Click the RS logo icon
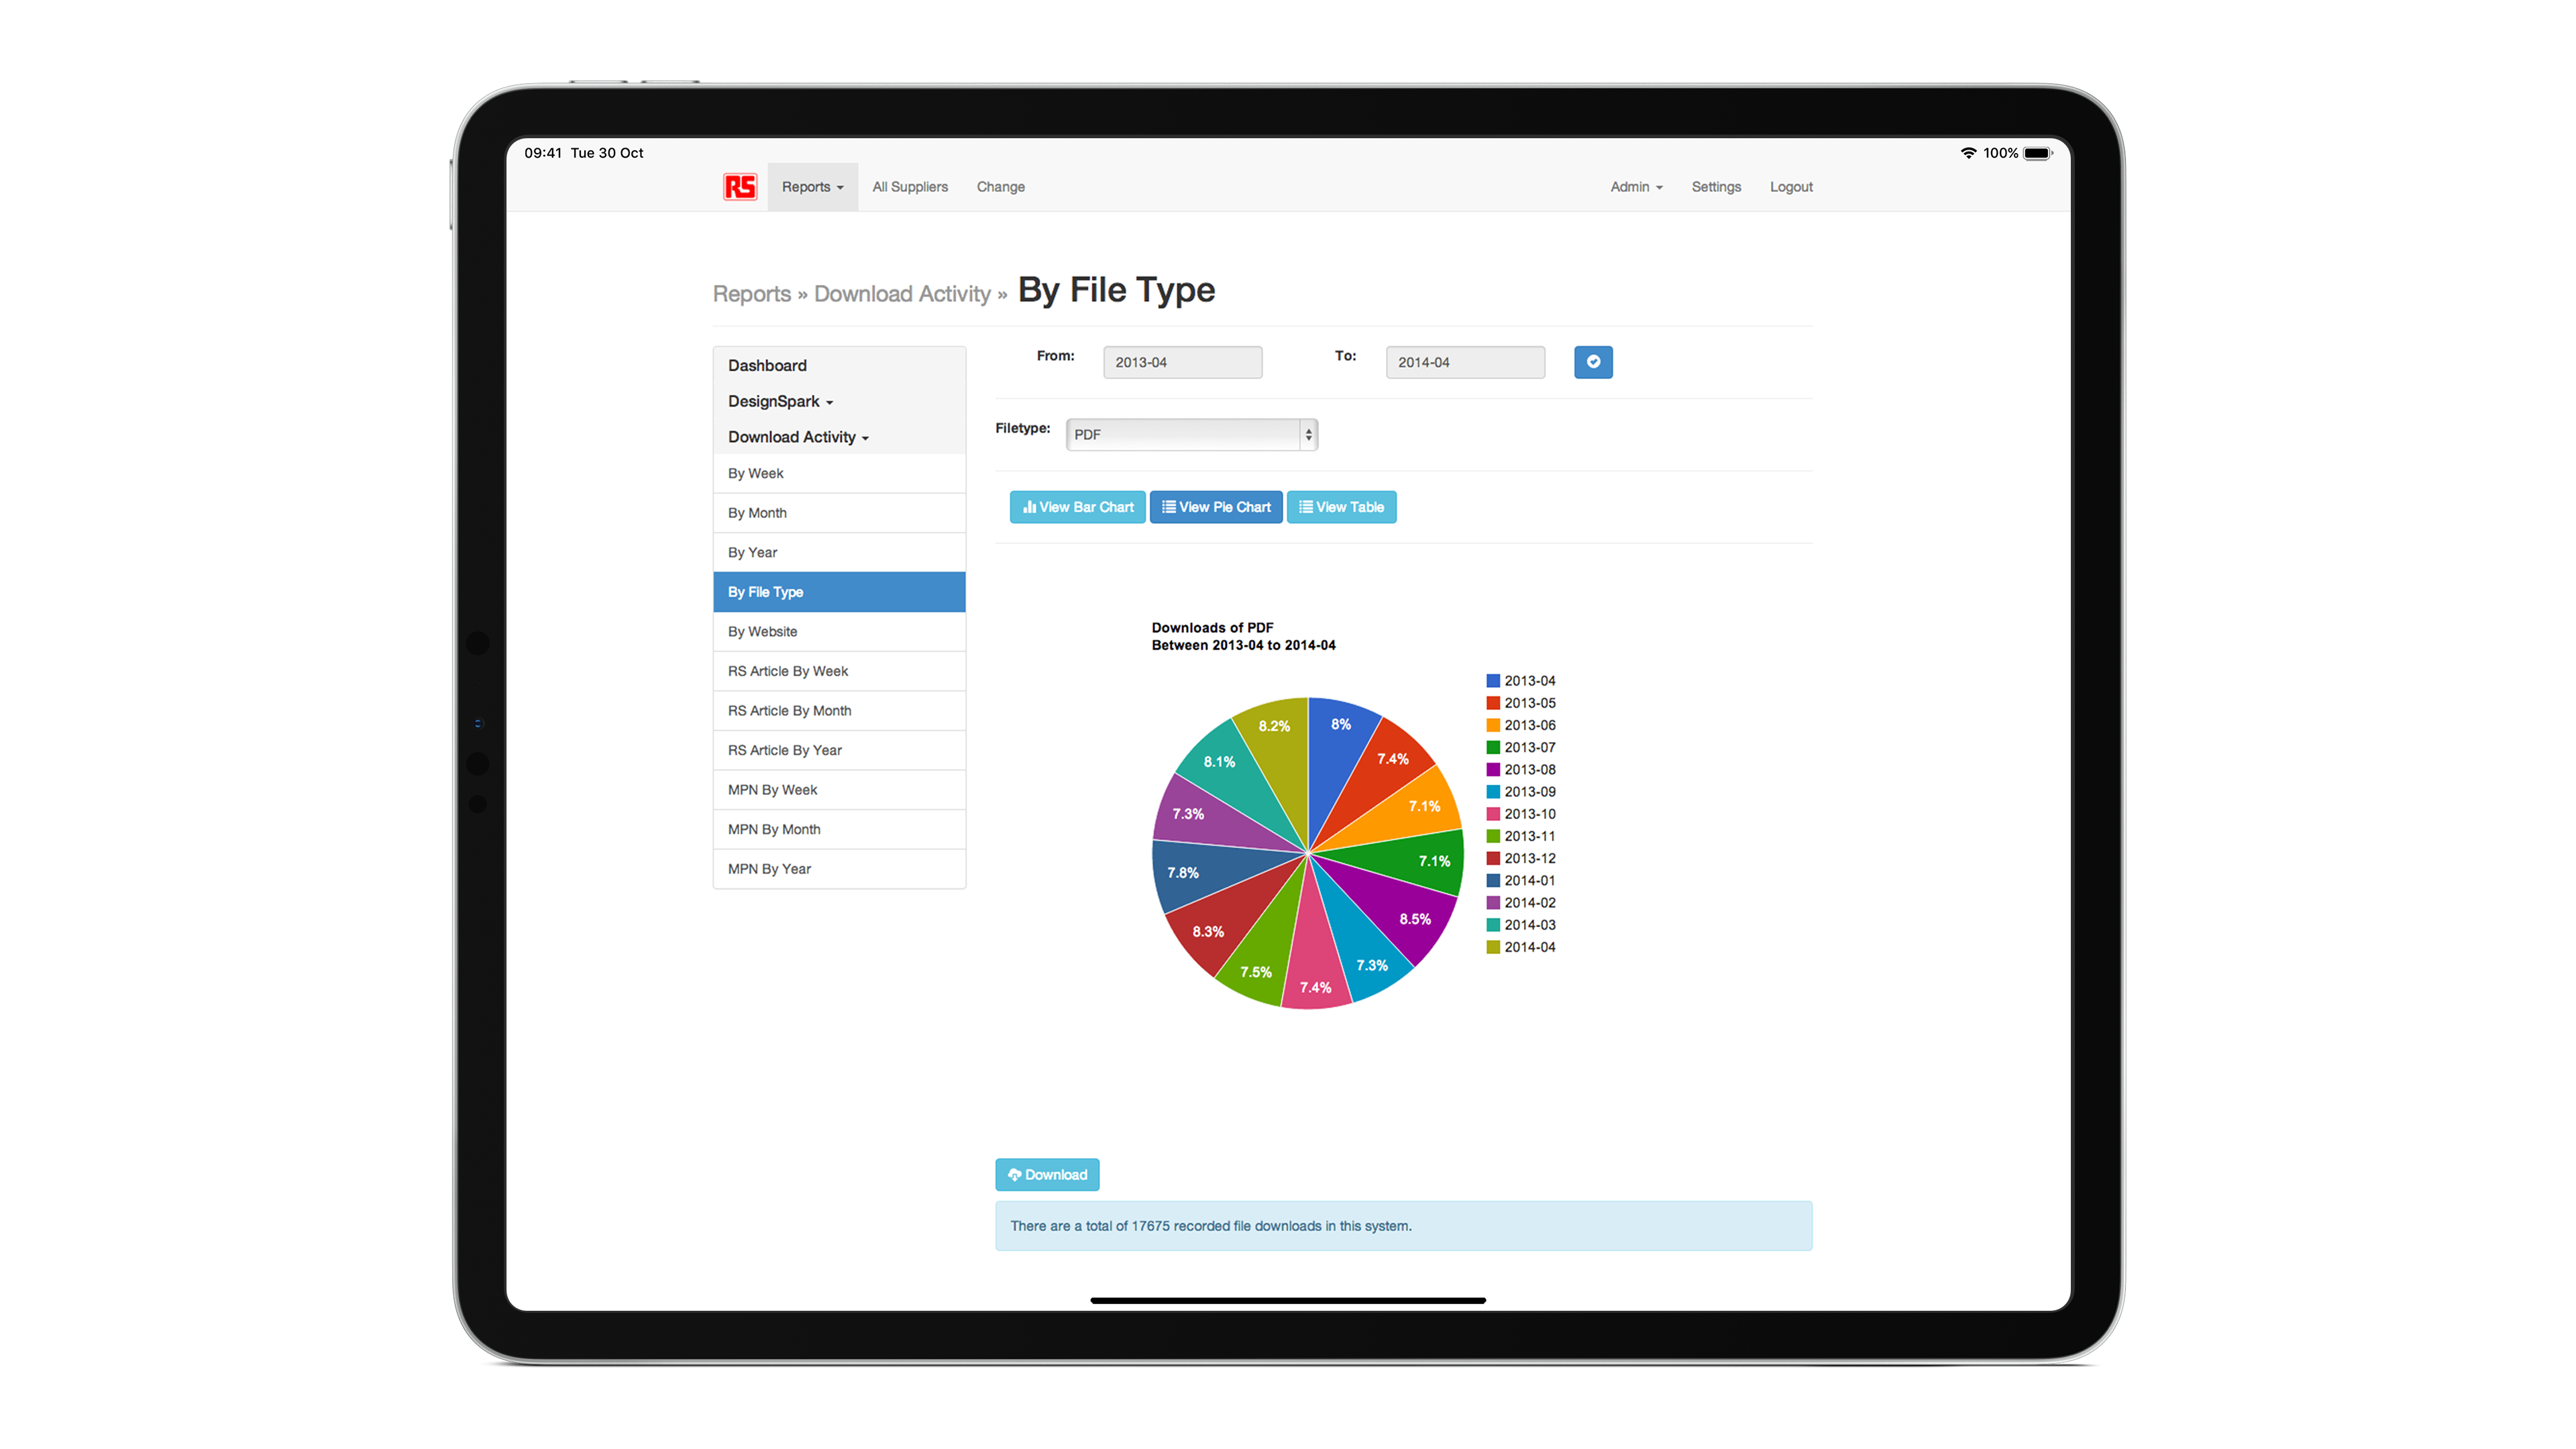 click(x=739, y=186)
